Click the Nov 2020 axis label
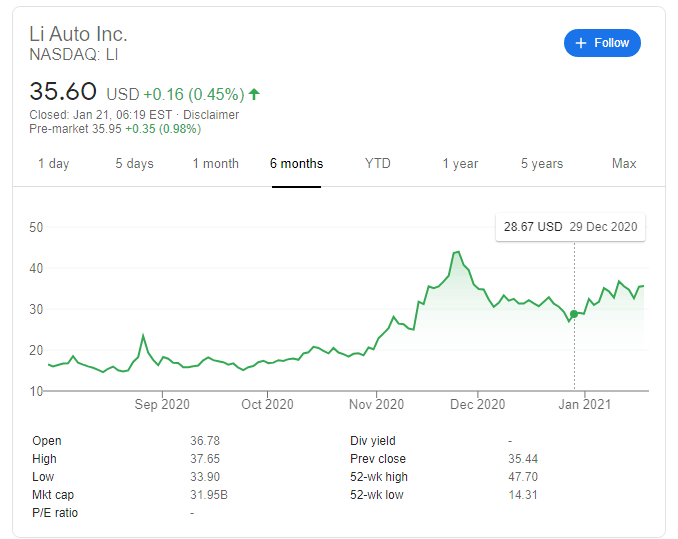This screenshot has width=678, height=539. click(x=376, y=405)
